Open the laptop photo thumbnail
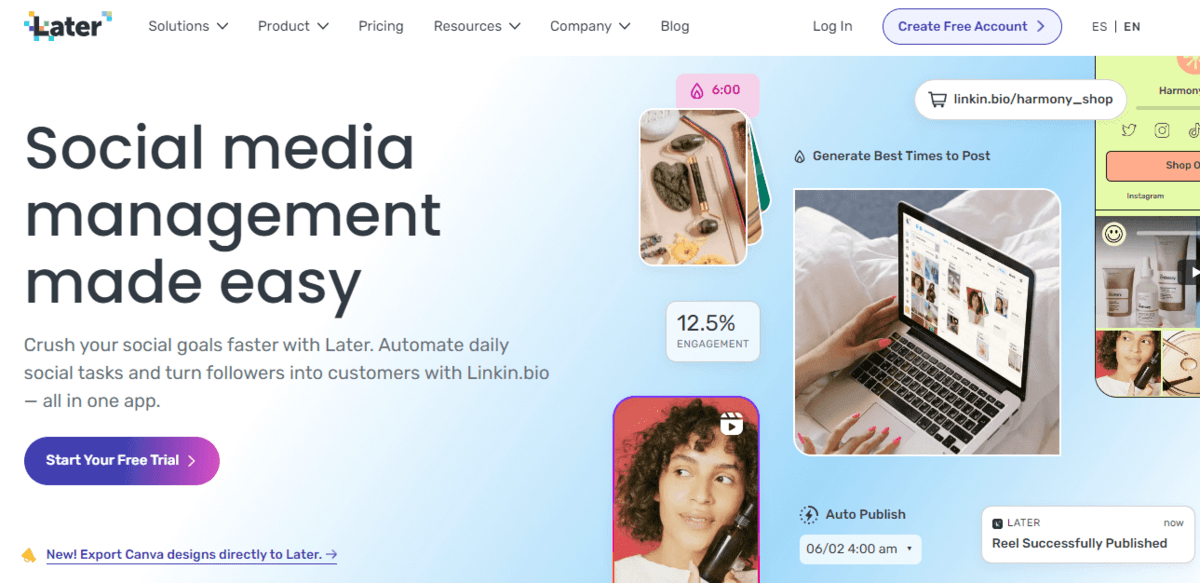This screenshot has width=1200, height=583. pos(927,322)
